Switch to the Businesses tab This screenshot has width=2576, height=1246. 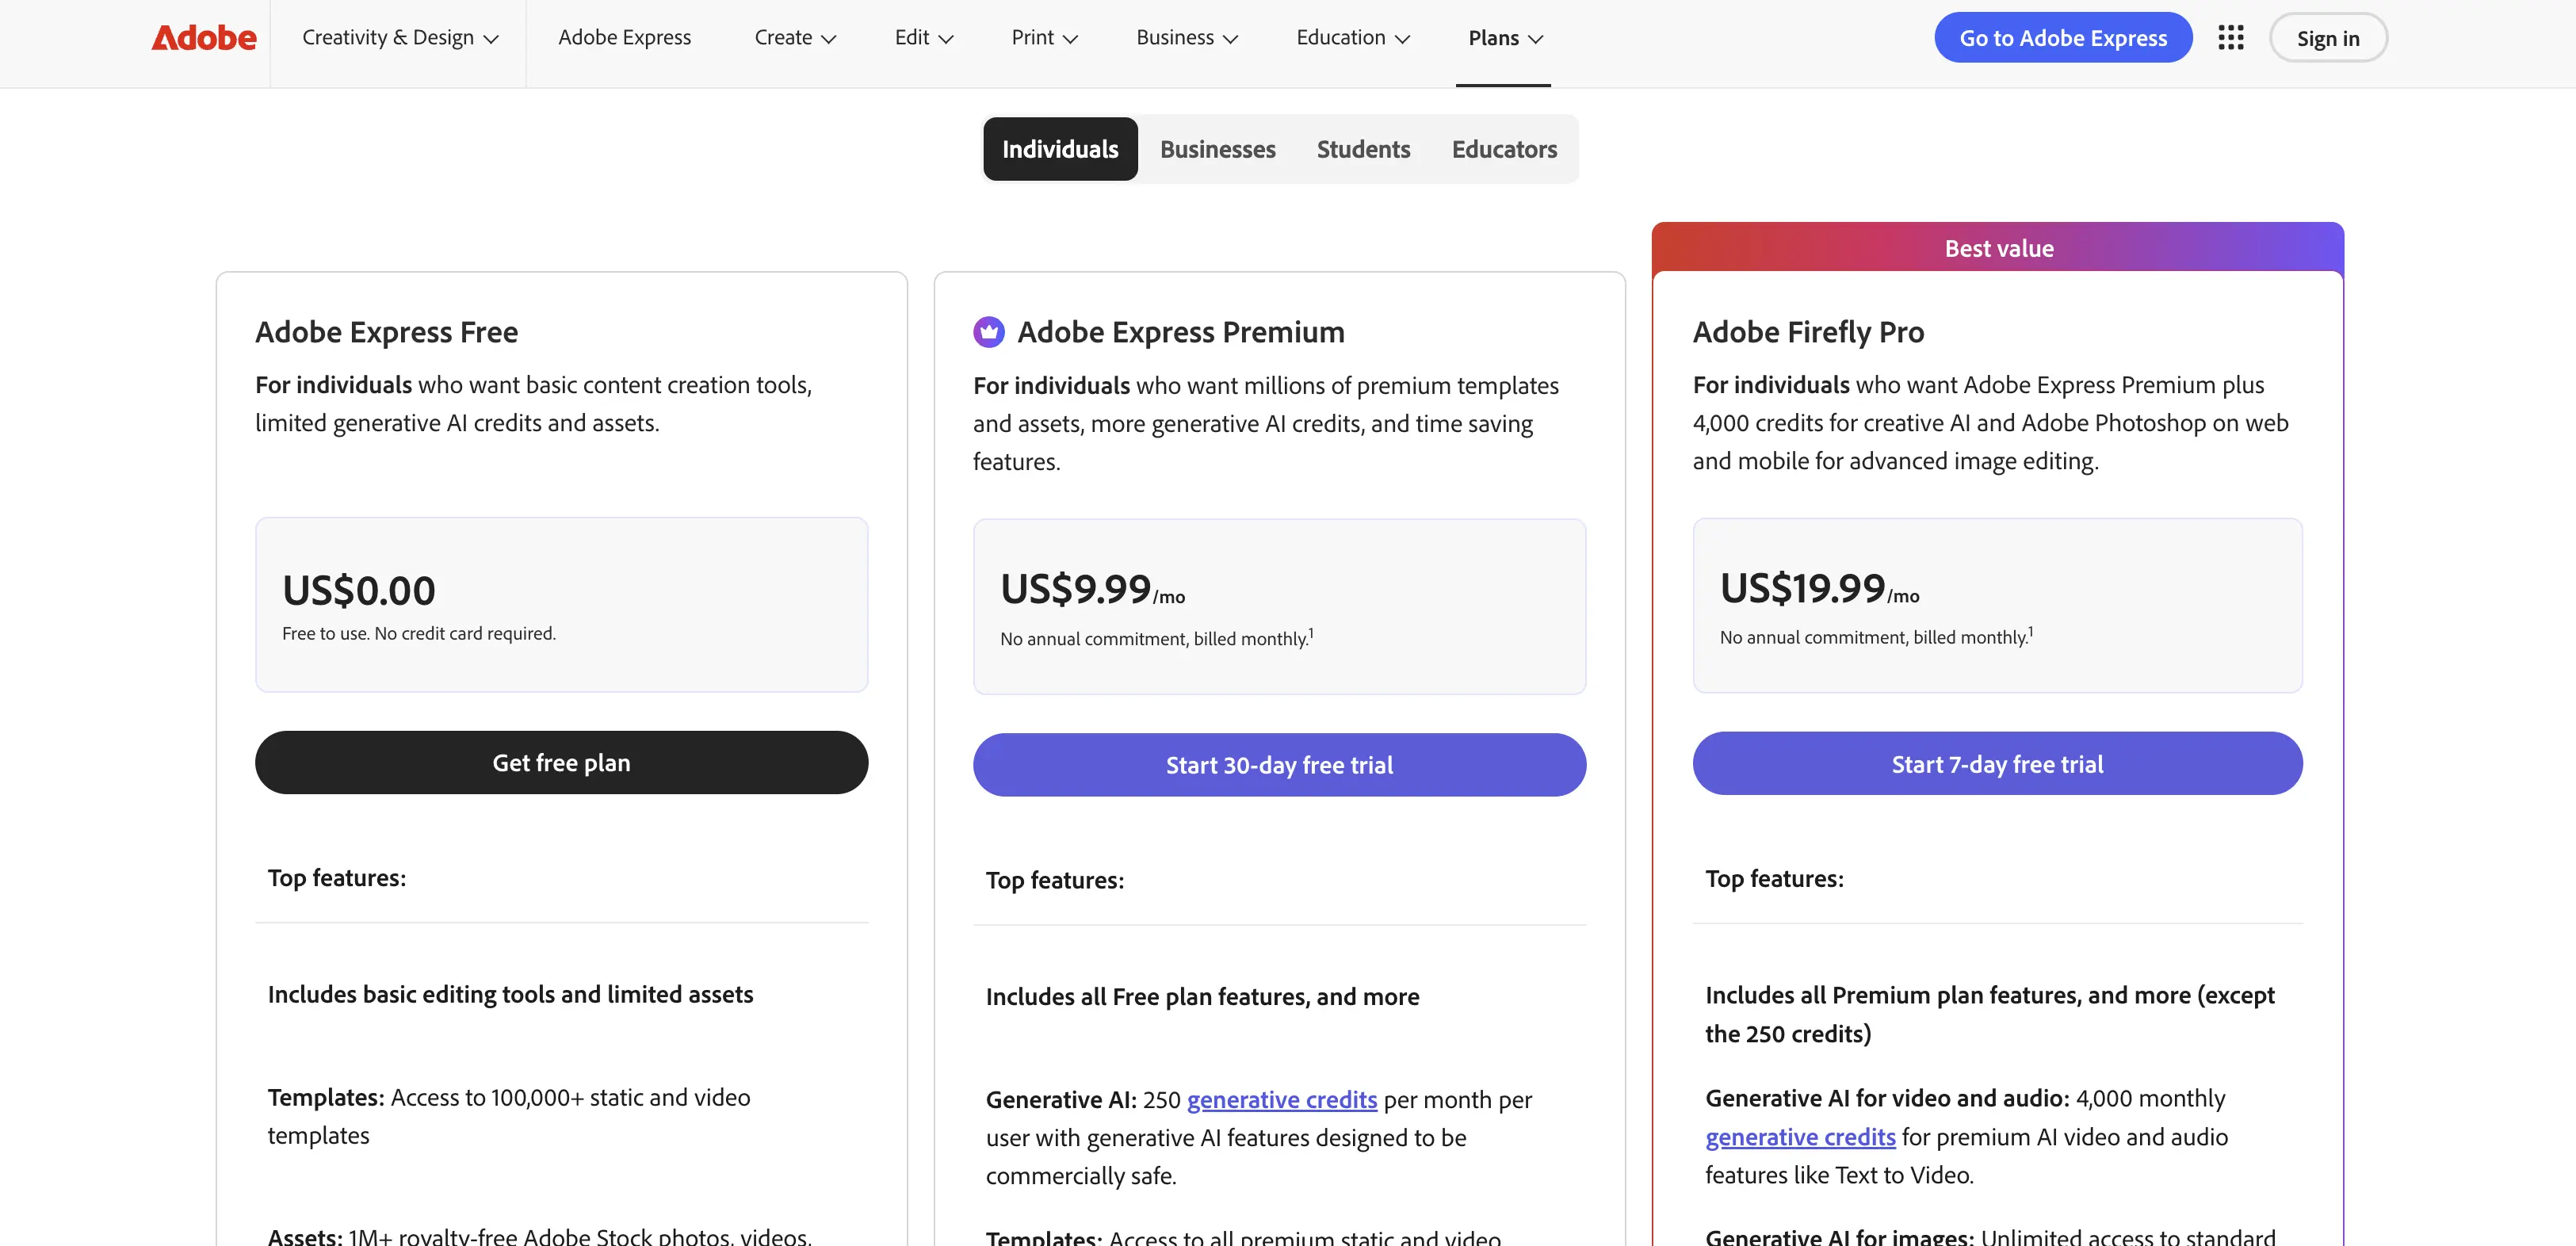coord(1217,149)
